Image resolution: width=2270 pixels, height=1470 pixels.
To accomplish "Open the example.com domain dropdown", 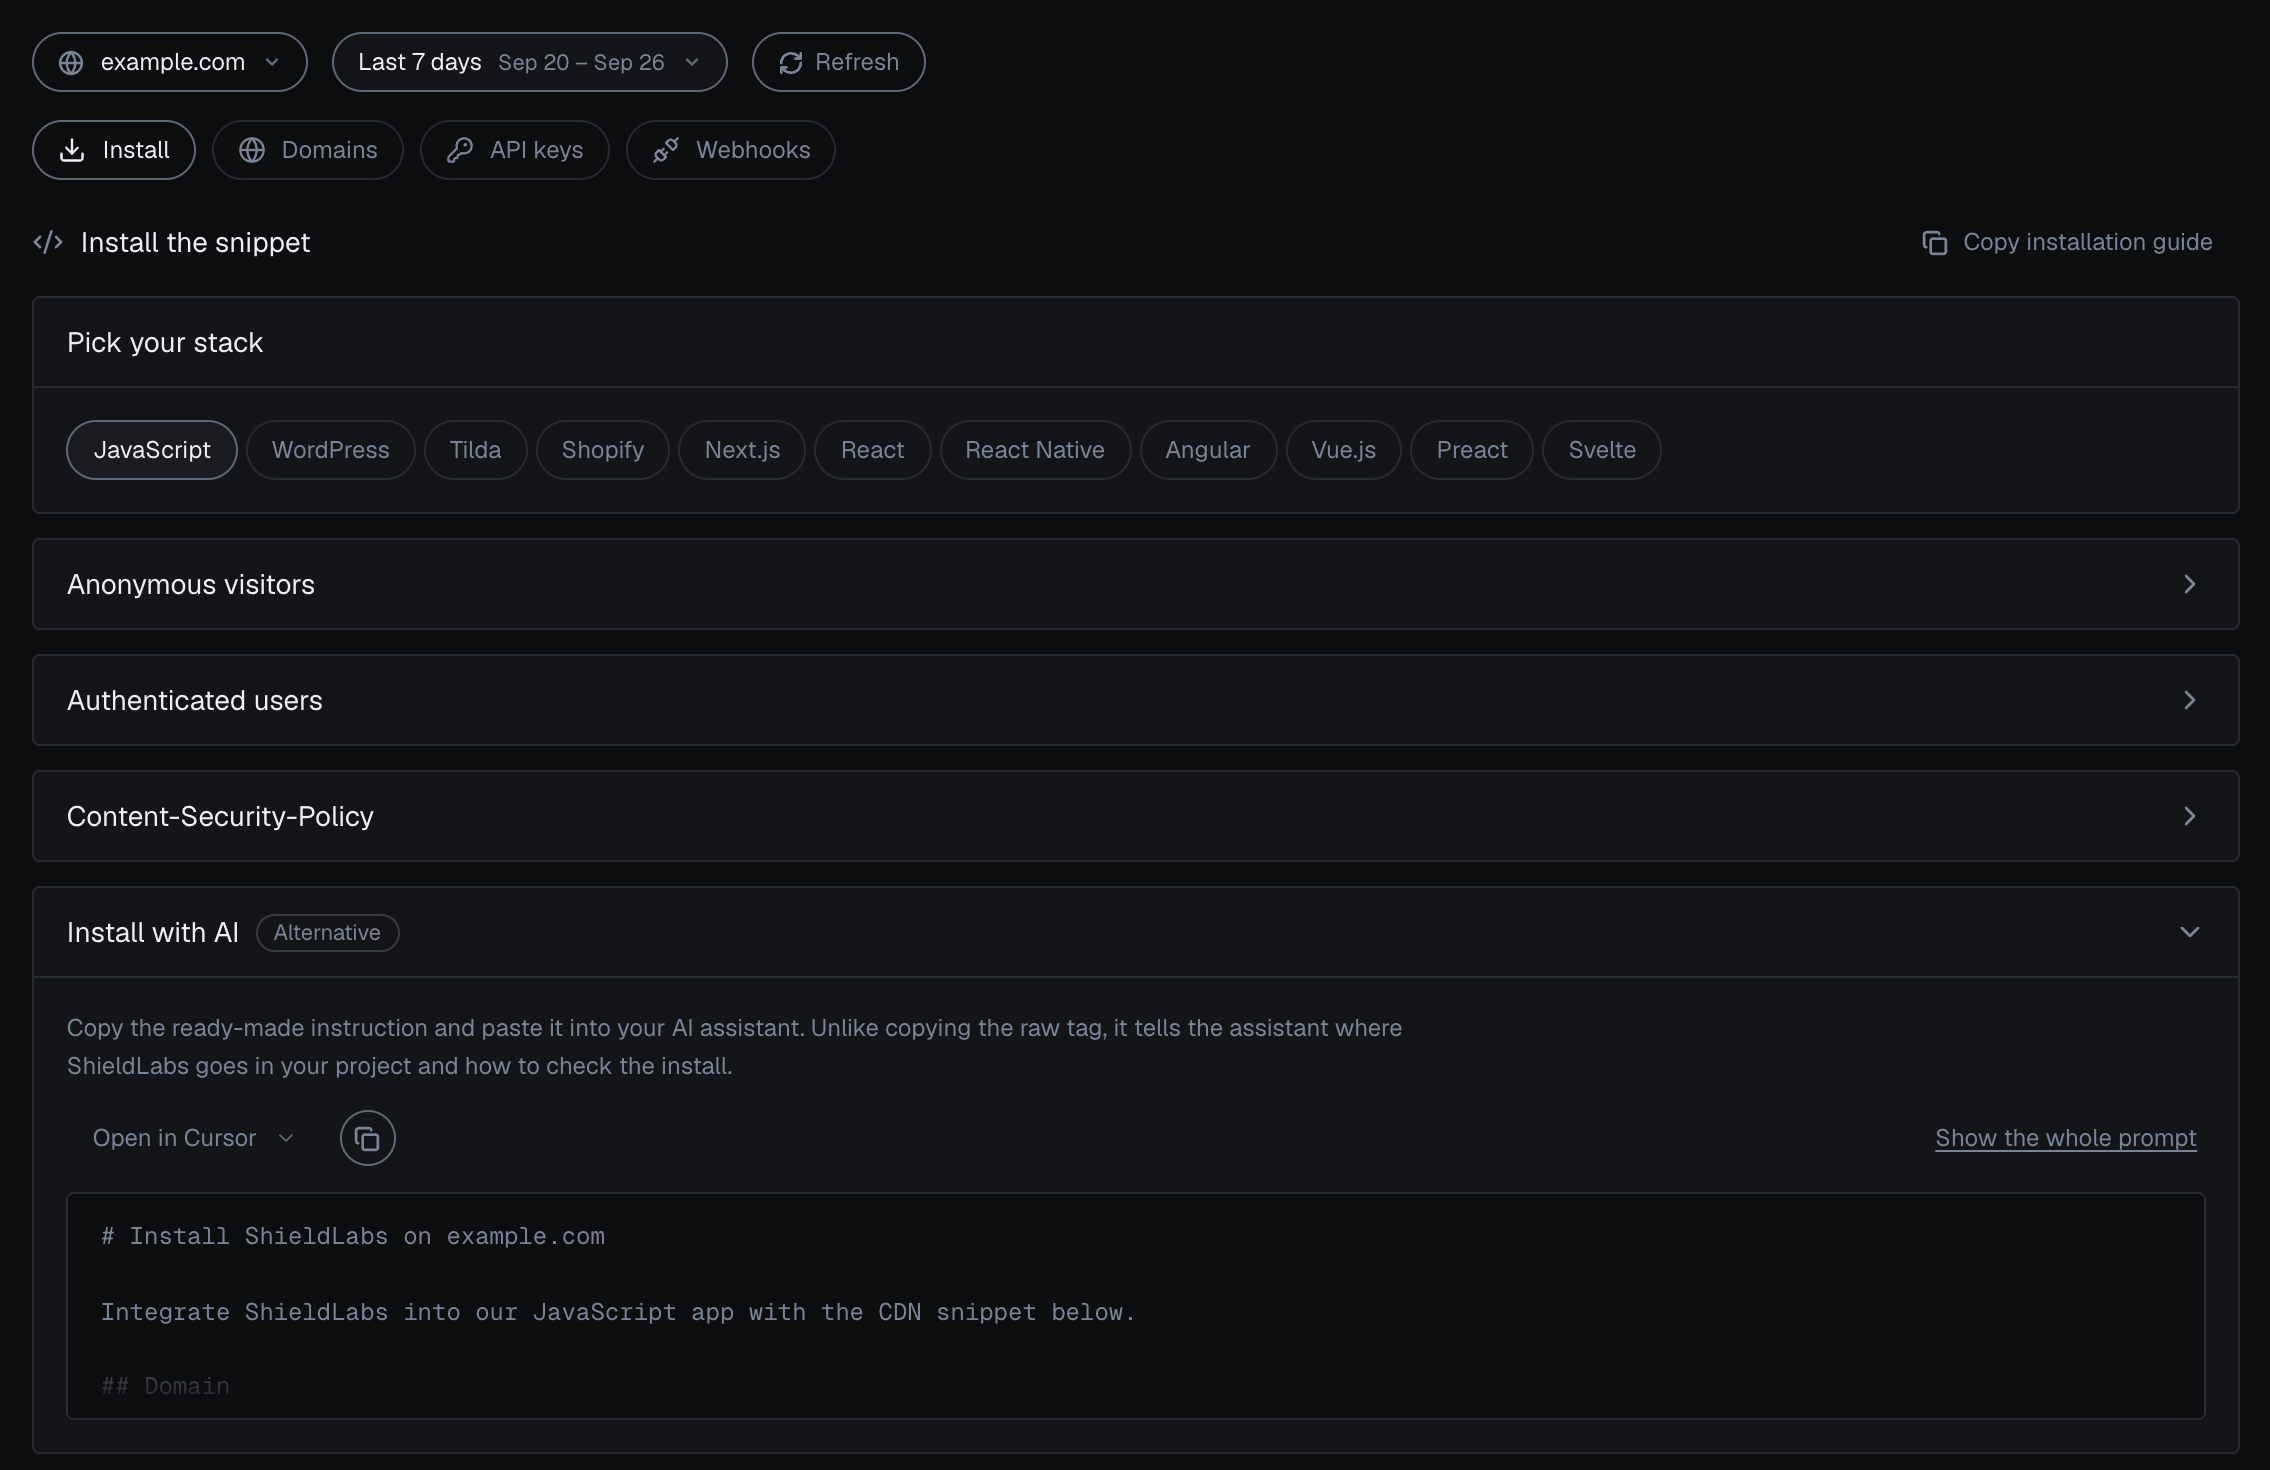I will coord(170,62).
